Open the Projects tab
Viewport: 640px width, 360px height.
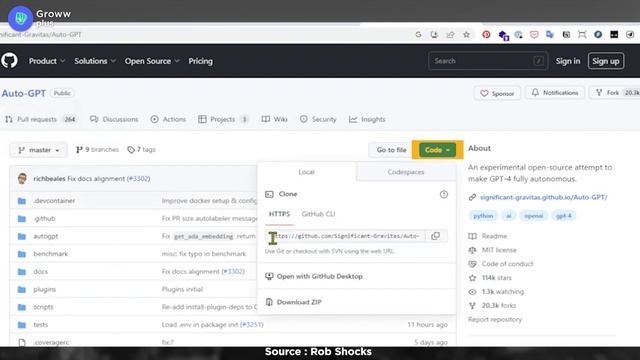(x=223, y=119)
